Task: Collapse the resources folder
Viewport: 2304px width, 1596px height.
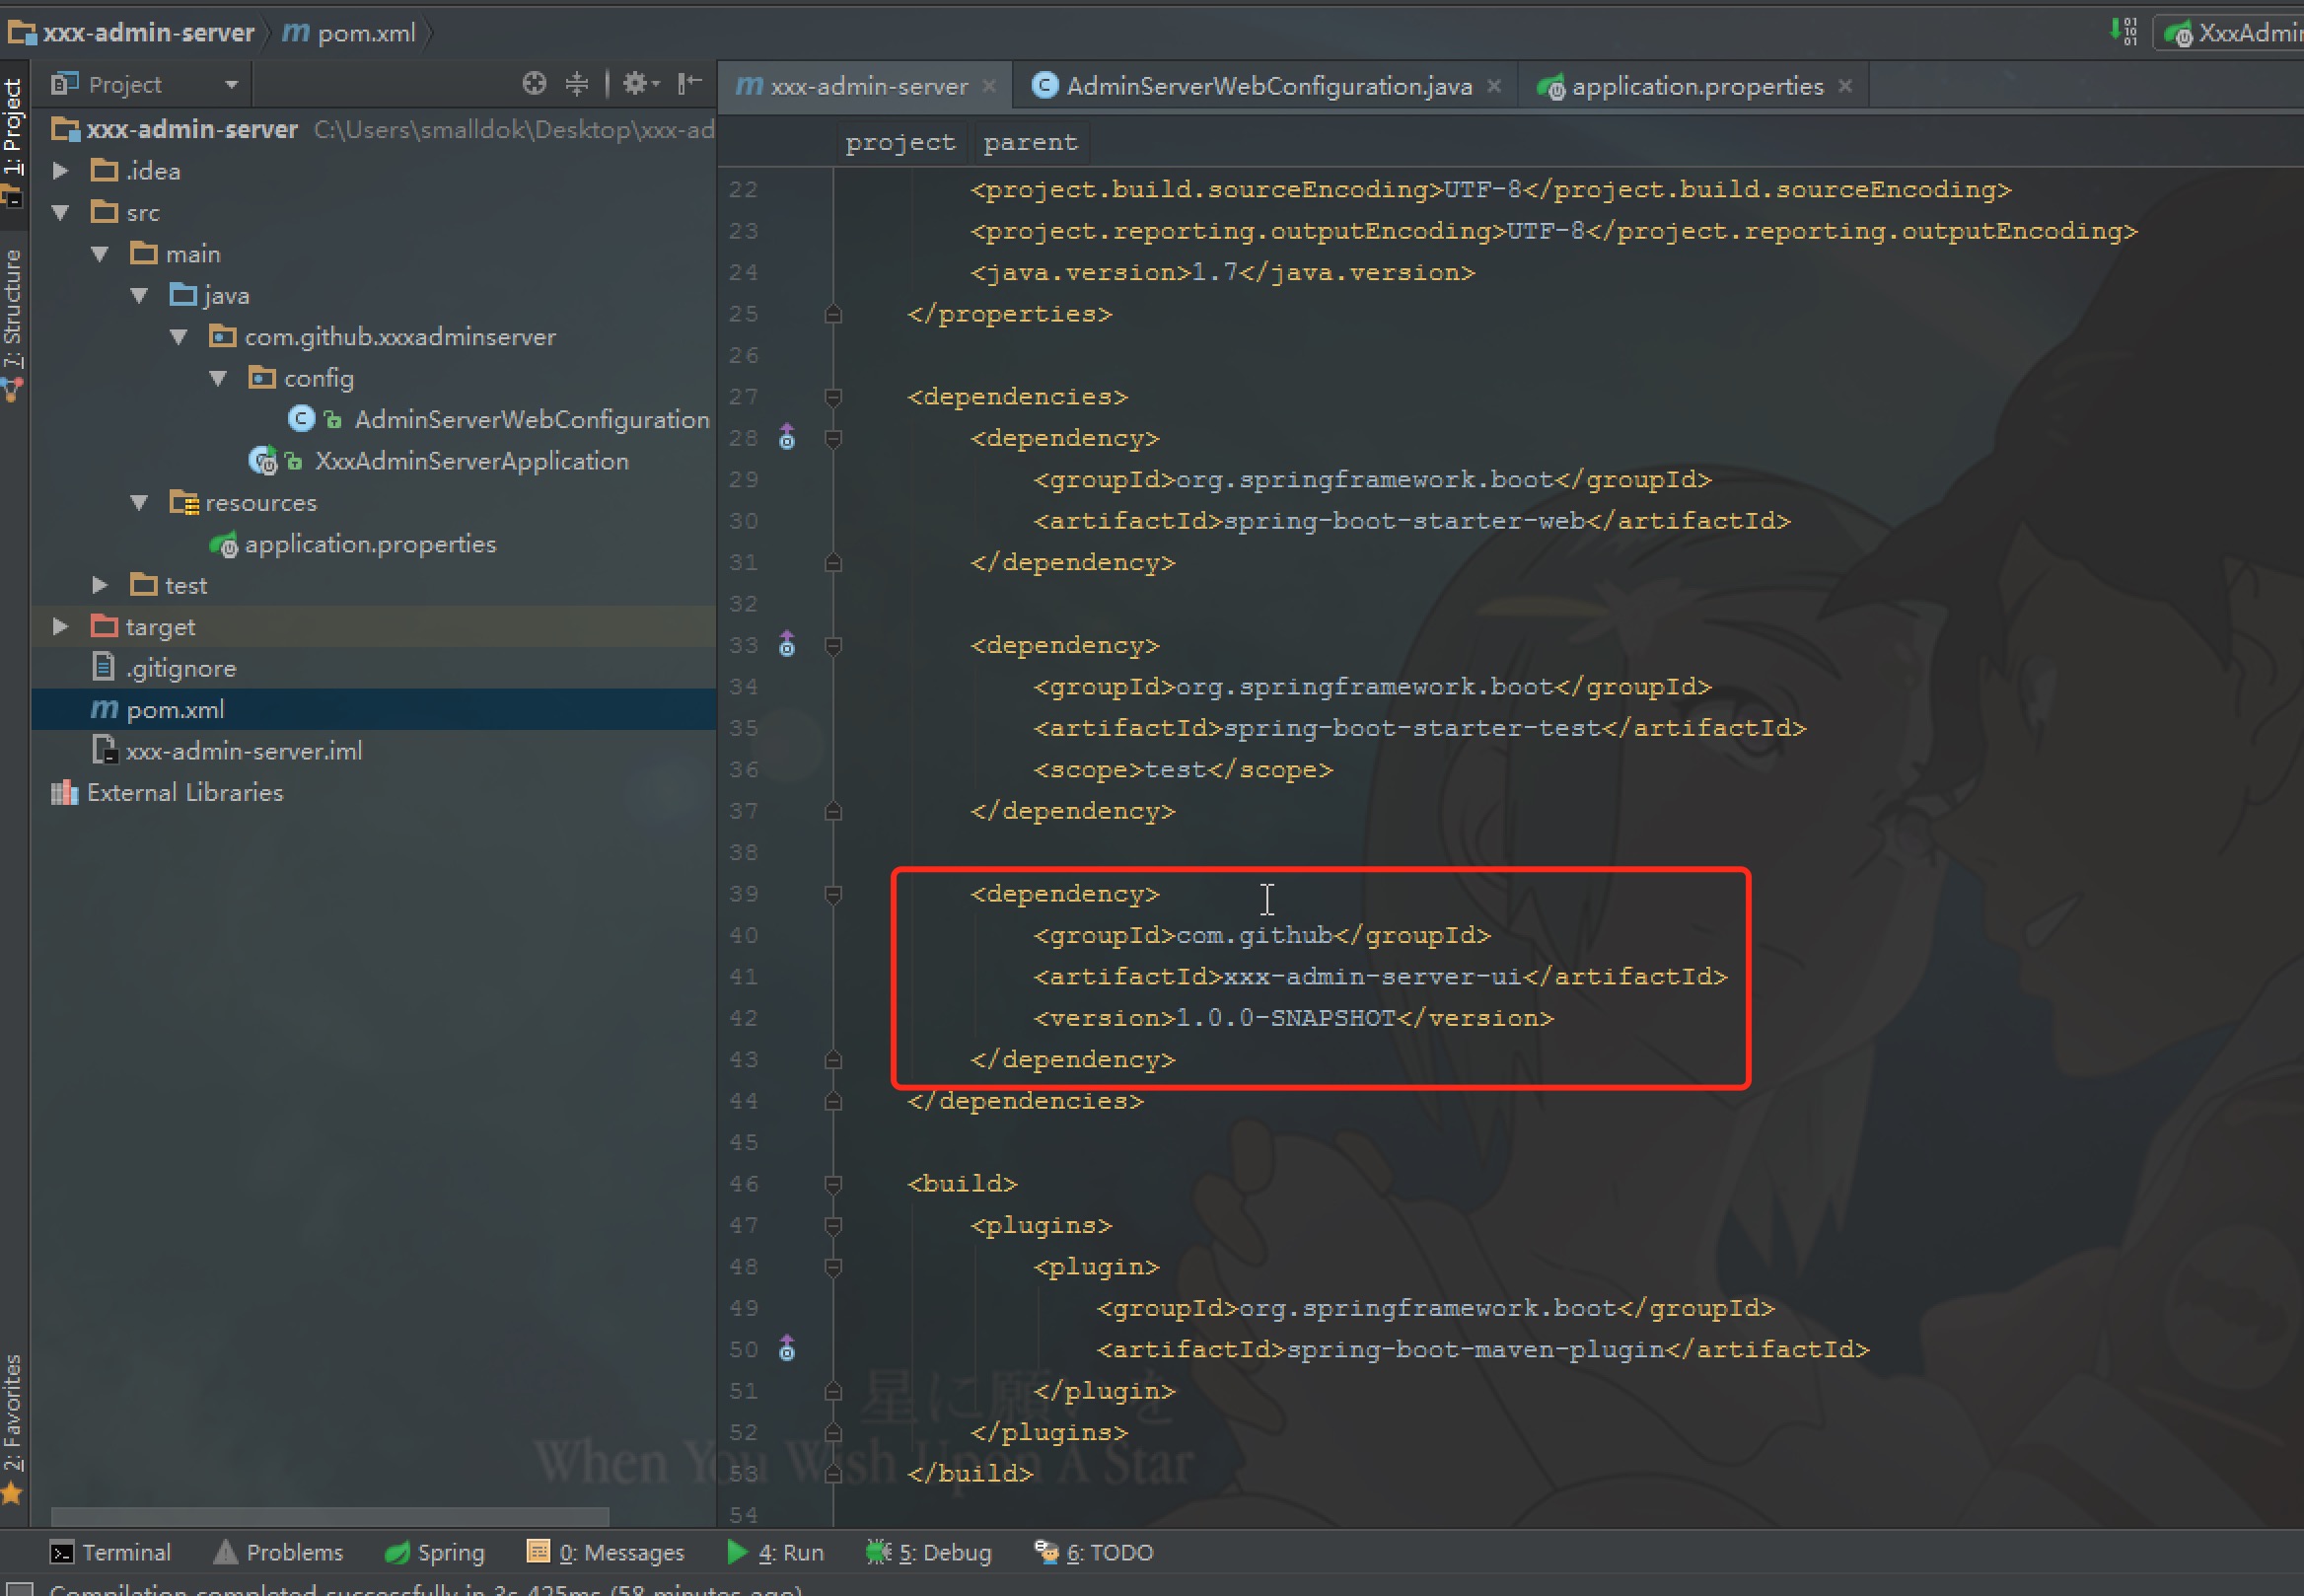Action: tap(140, 502)
